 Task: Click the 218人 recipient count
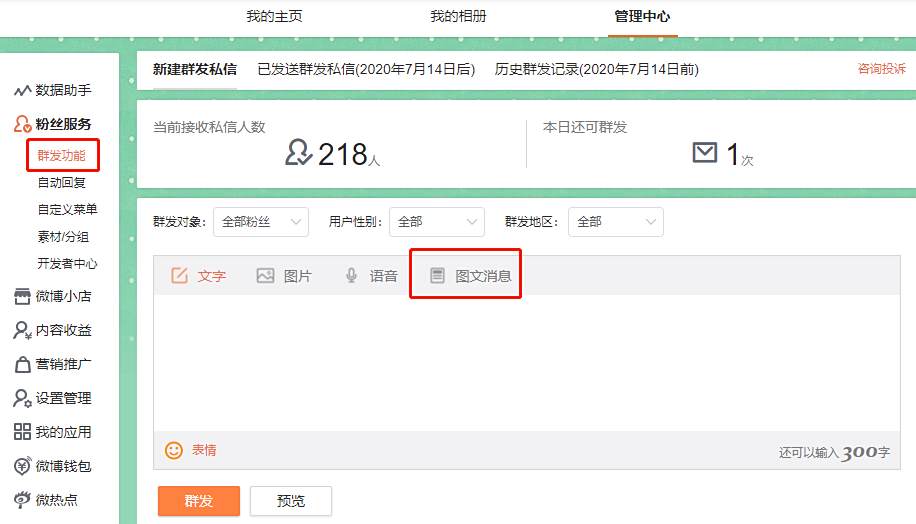349,155
